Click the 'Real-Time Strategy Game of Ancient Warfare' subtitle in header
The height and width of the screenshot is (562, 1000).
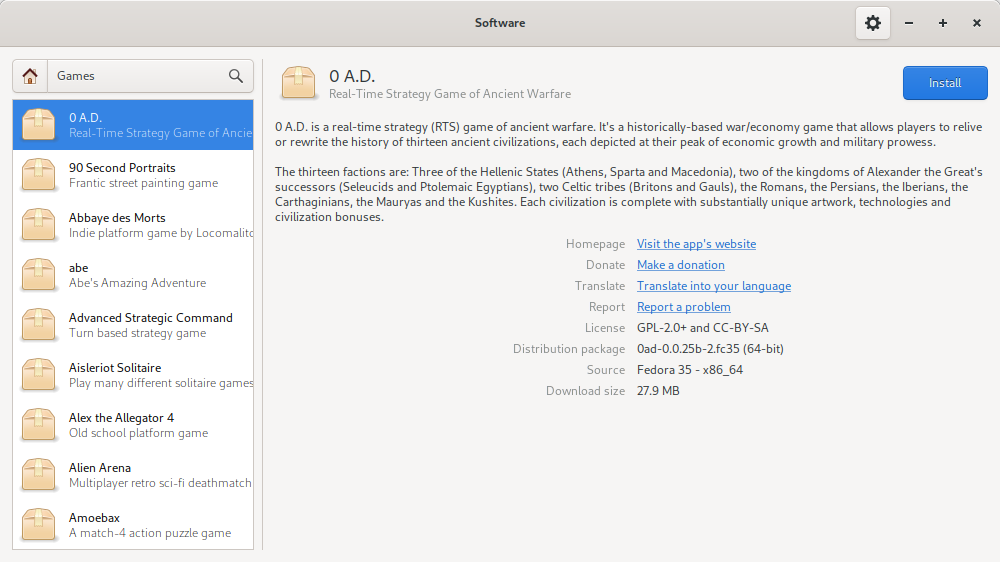point(450,94)
